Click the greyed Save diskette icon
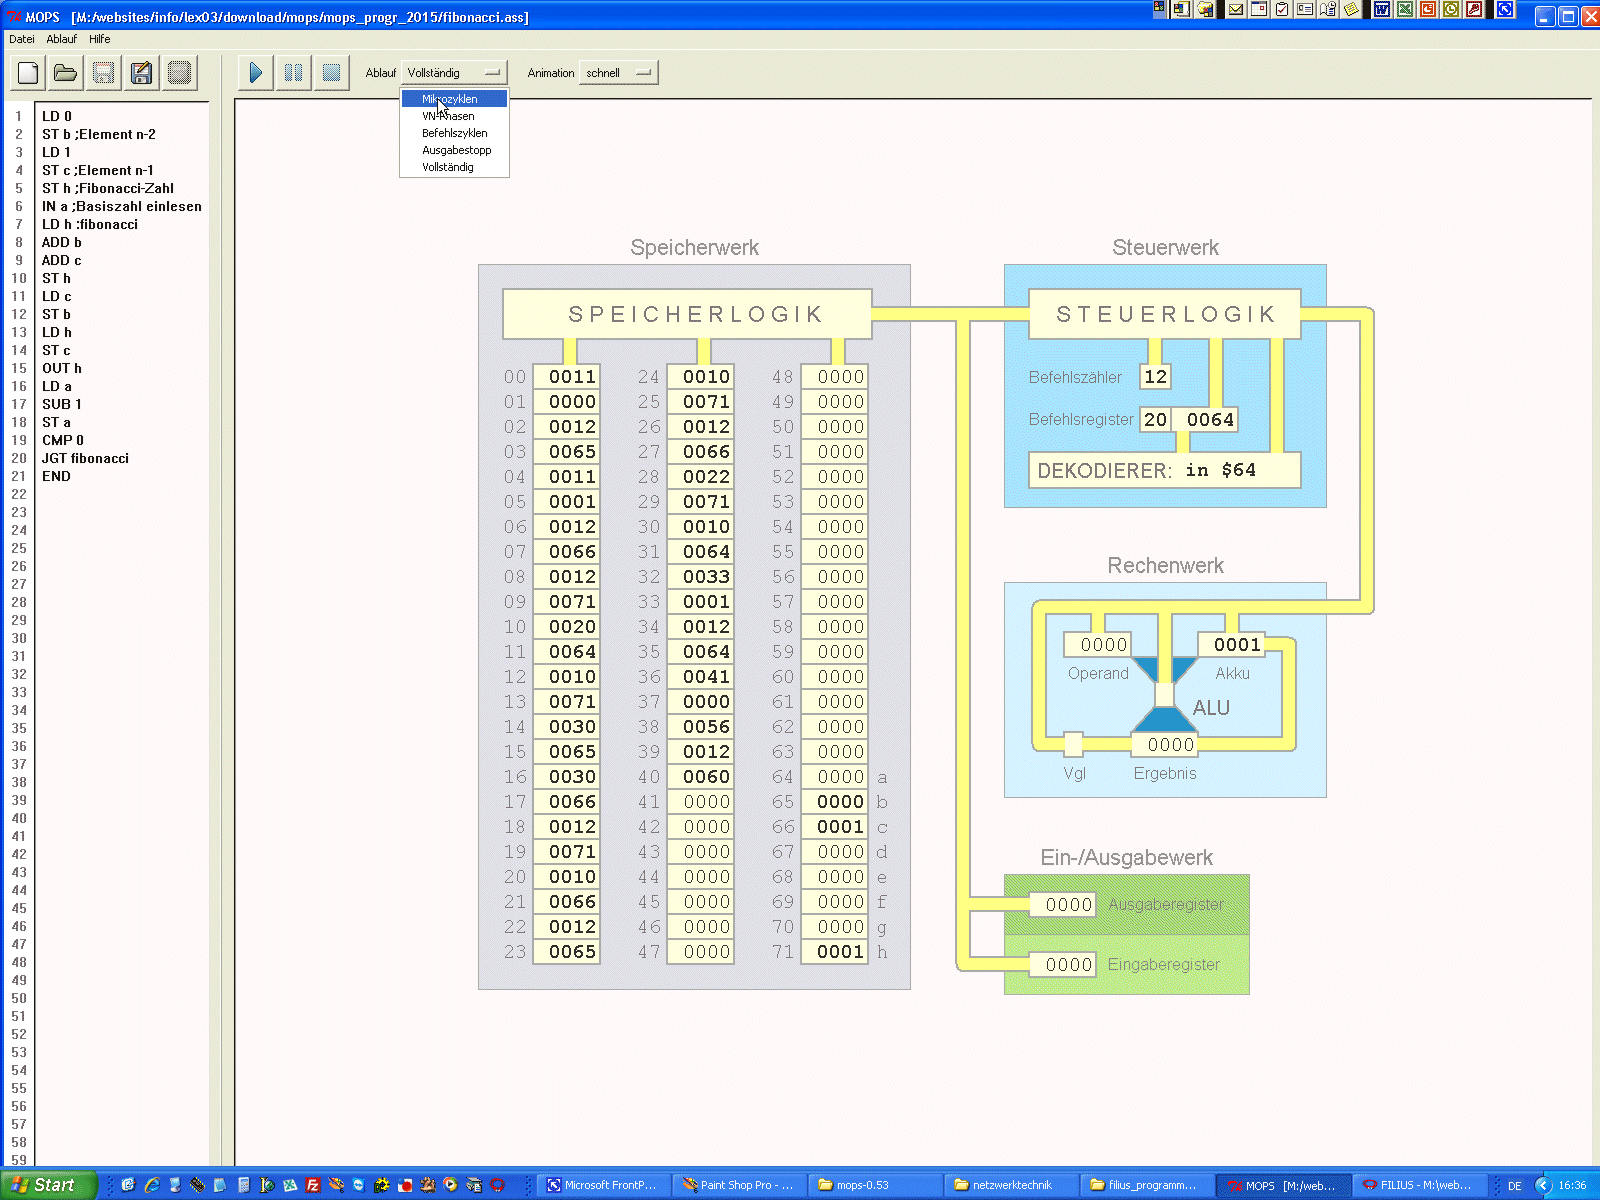This screenshot has width=1600, height=1200. point(103,73)
